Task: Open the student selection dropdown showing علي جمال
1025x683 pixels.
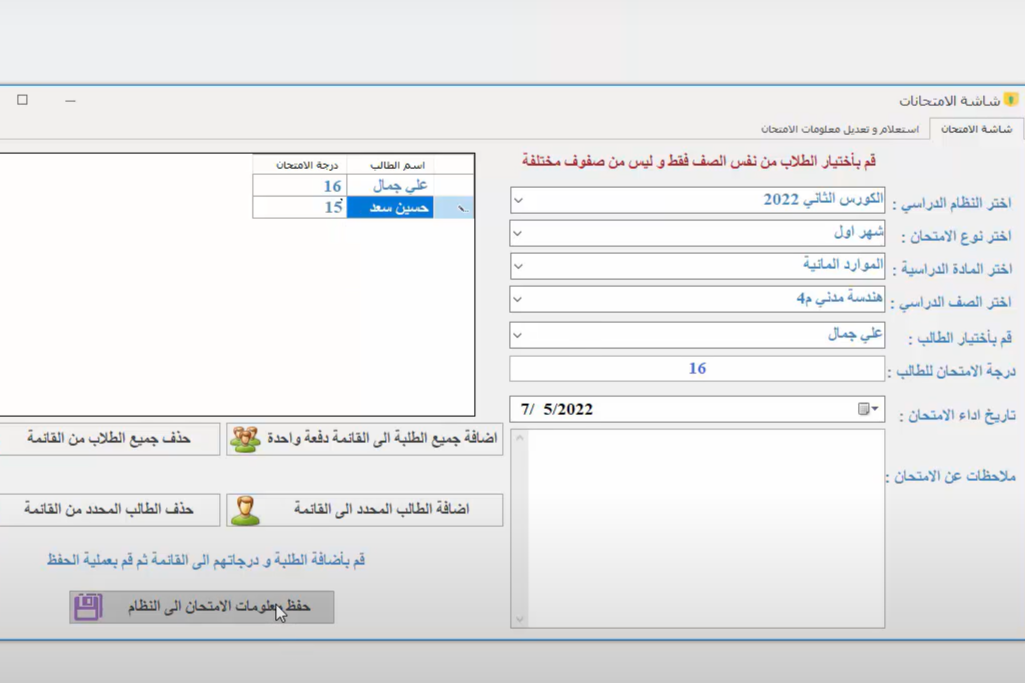Action: coord(518,335)
